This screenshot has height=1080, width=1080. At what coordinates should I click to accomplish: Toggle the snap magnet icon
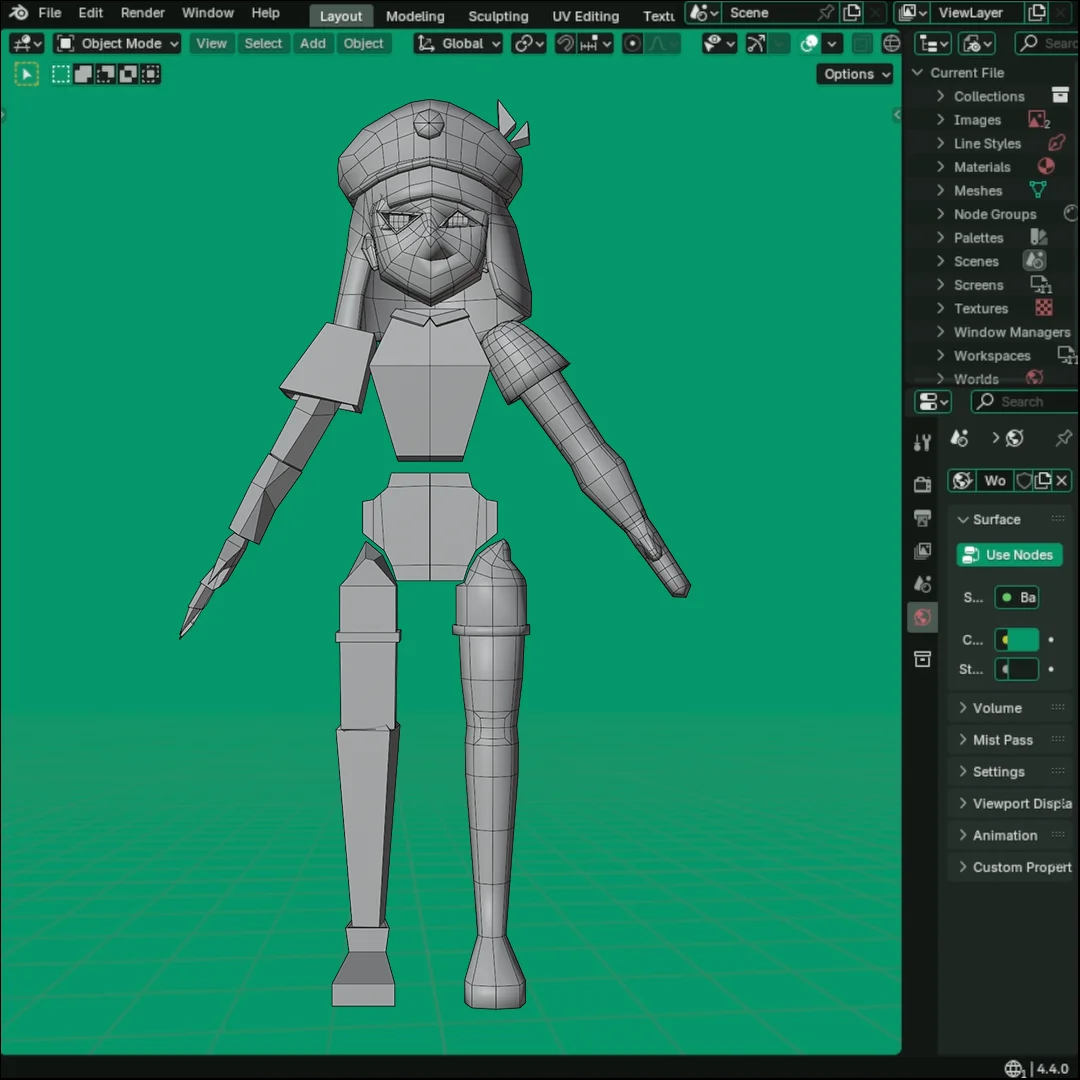566,44
